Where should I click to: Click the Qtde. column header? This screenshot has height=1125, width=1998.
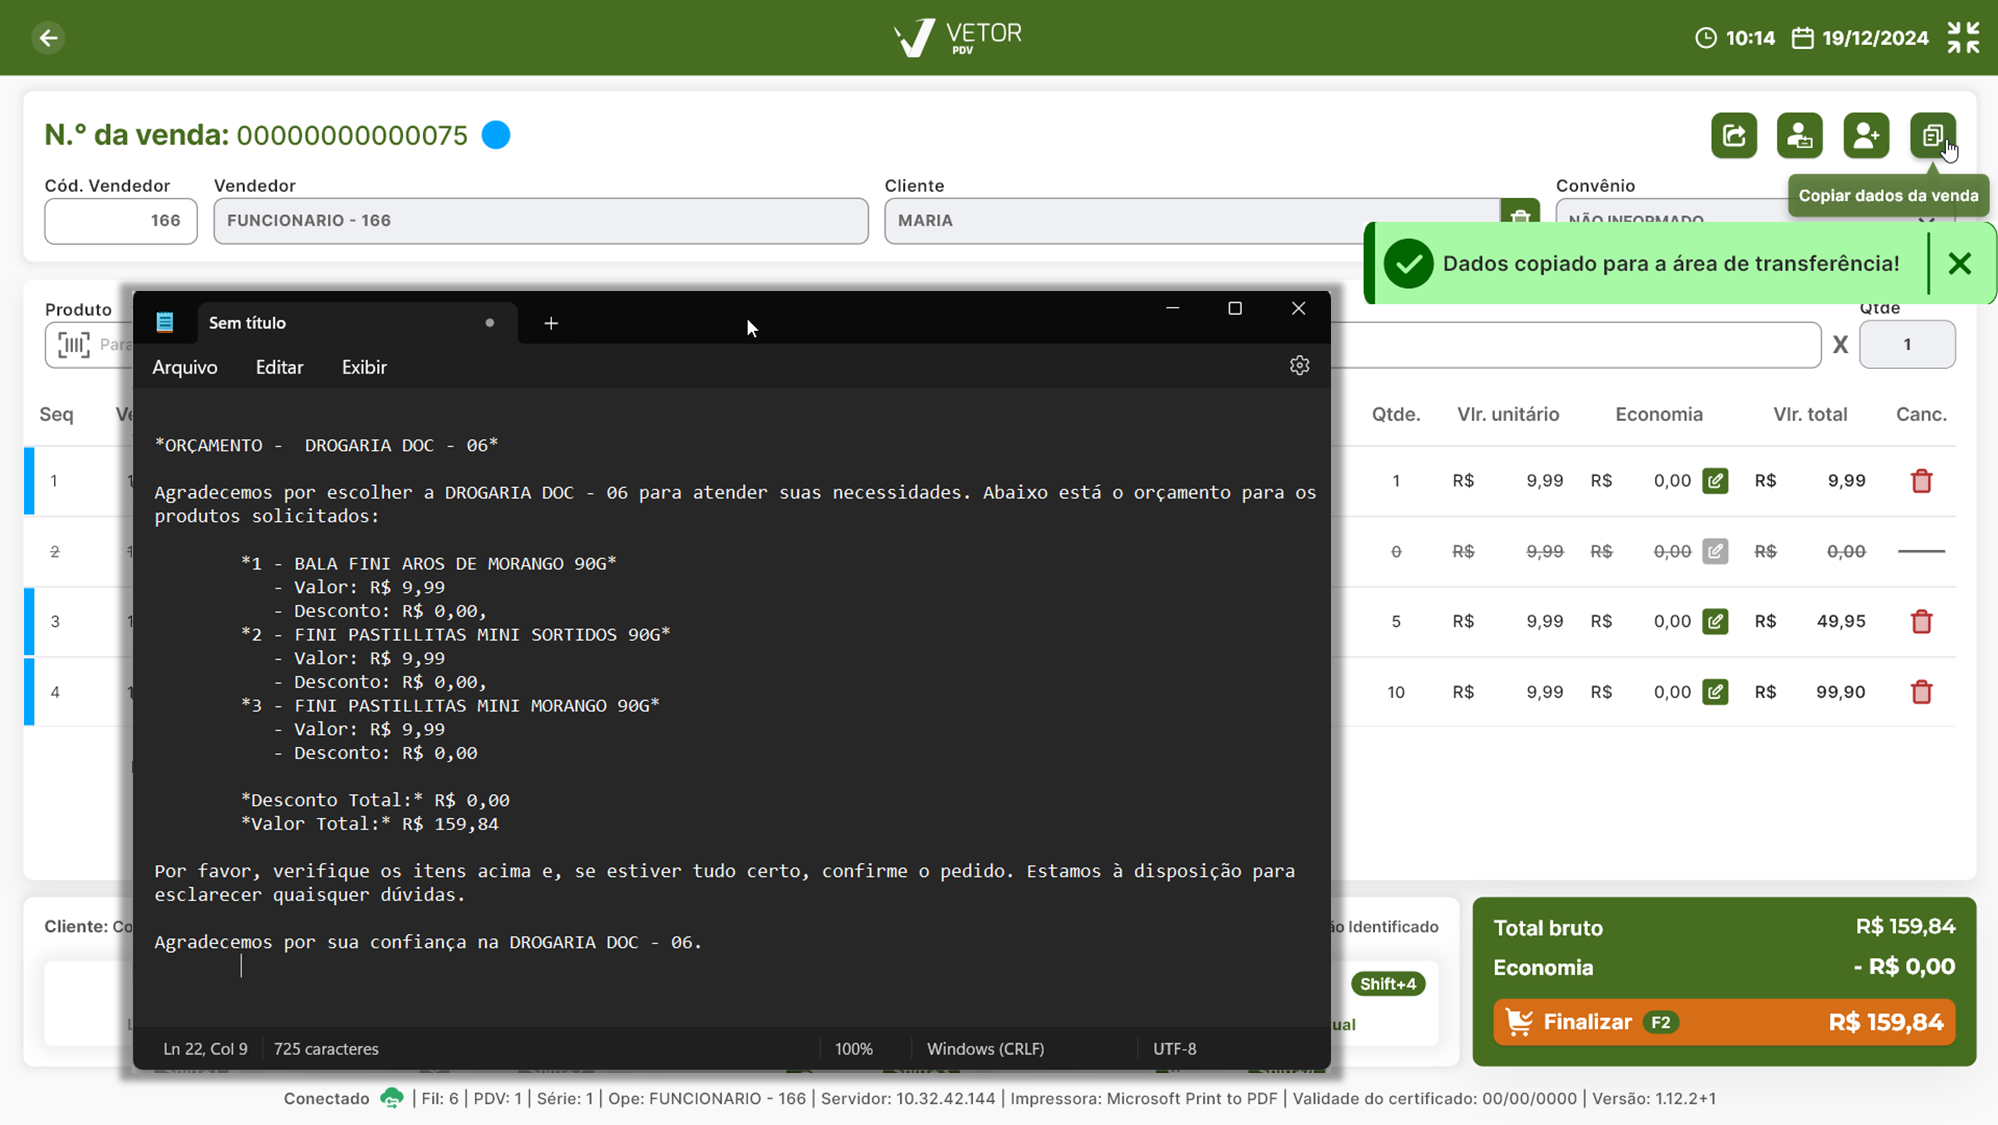1396,414
